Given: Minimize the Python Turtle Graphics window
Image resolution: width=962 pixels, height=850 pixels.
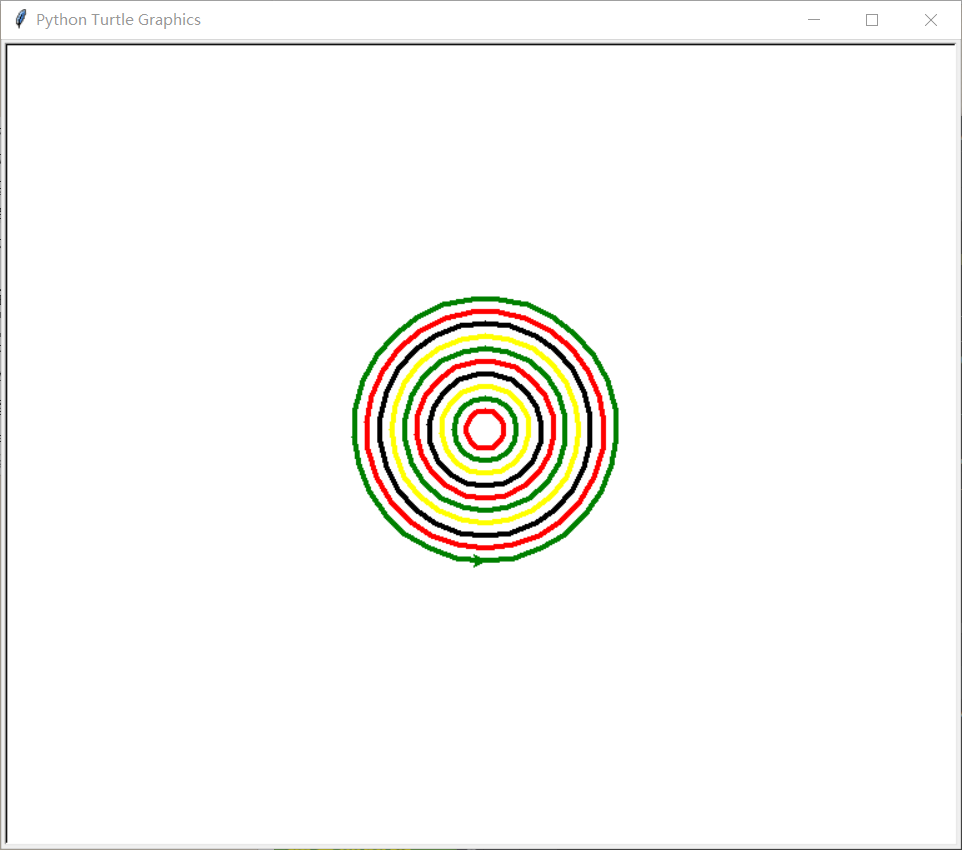Looking at the screenshot, I should coord(814,20).
